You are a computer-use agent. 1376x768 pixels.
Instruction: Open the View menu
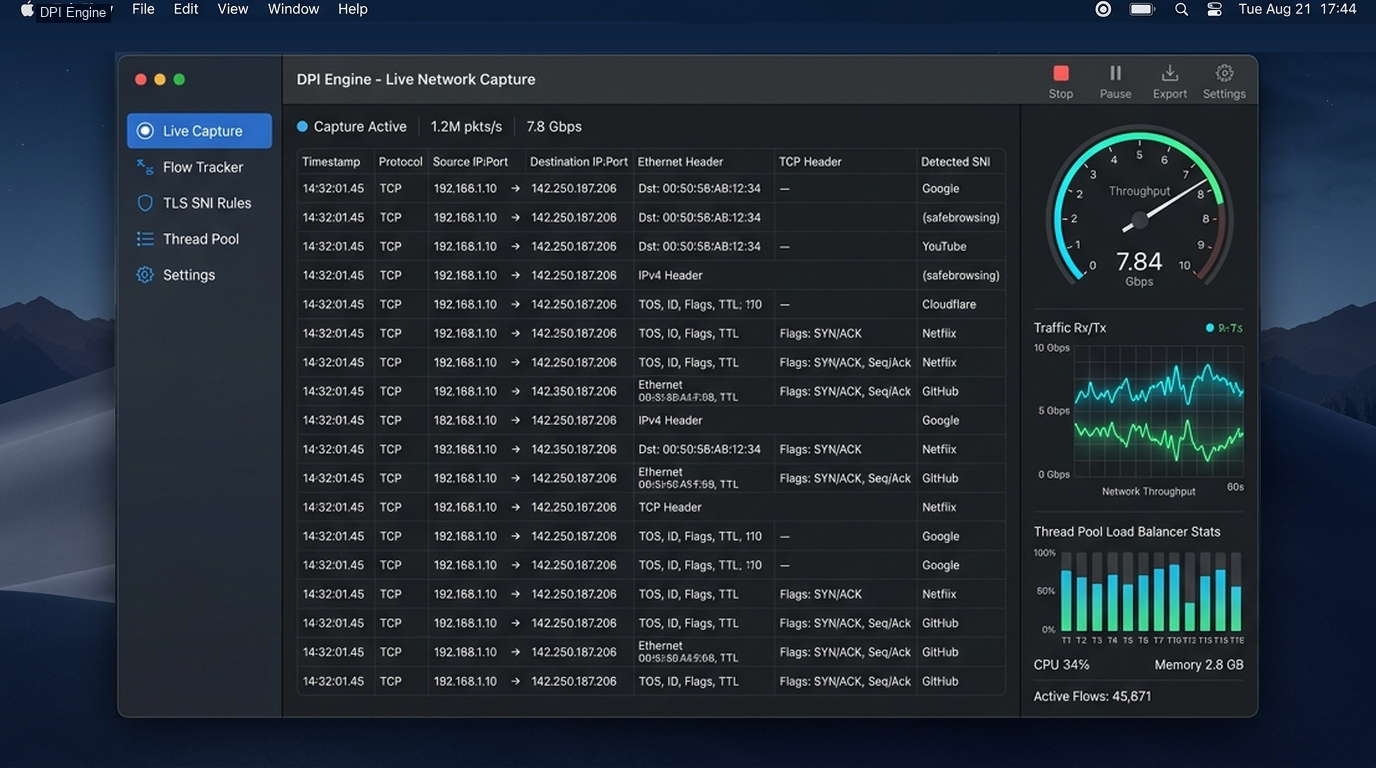(233, 9)
